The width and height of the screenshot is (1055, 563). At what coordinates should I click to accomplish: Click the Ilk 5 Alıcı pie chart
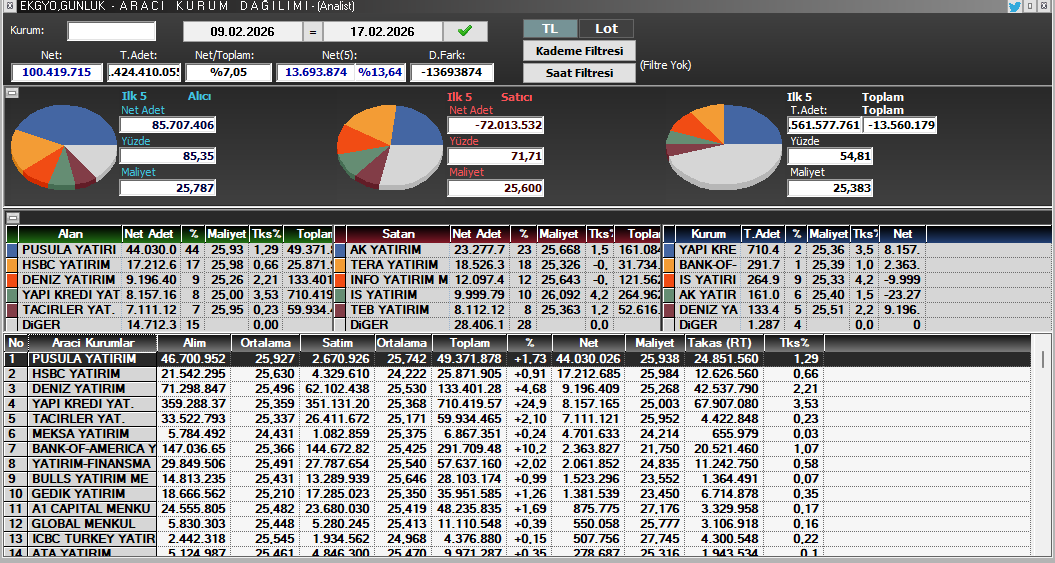pyautogui.click(x=63, y=147)
